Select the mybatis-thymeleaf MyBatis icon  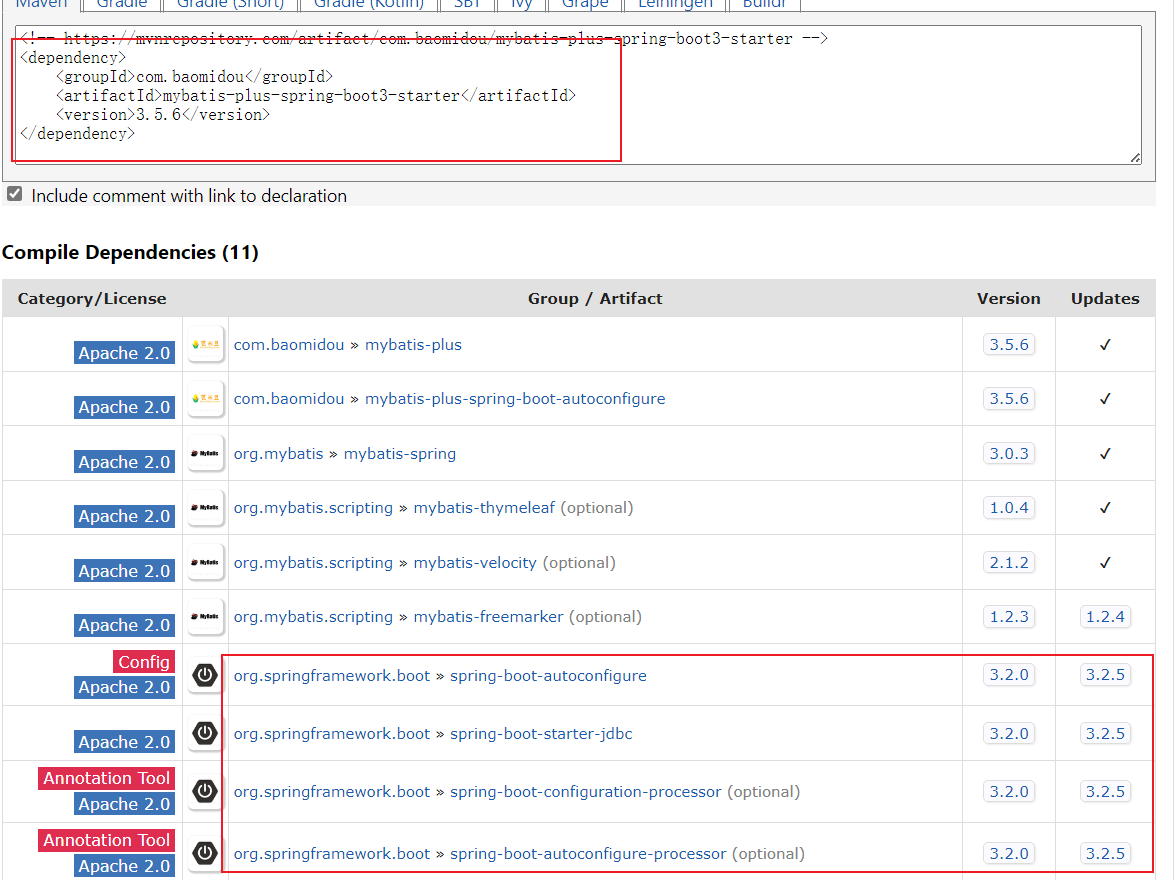205,507
